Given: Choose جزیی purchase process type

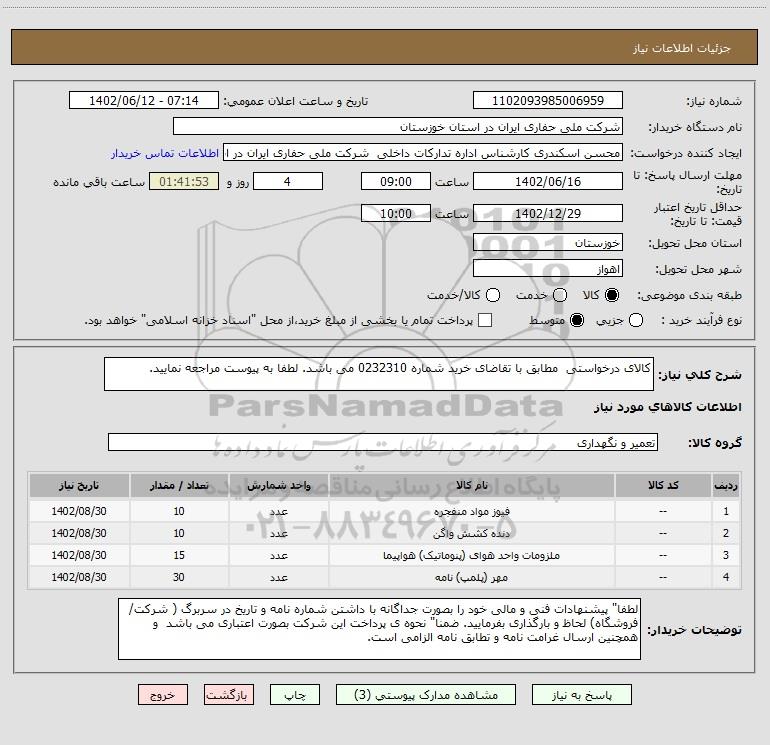Looking at the screenshot, I should pos(636,320).
